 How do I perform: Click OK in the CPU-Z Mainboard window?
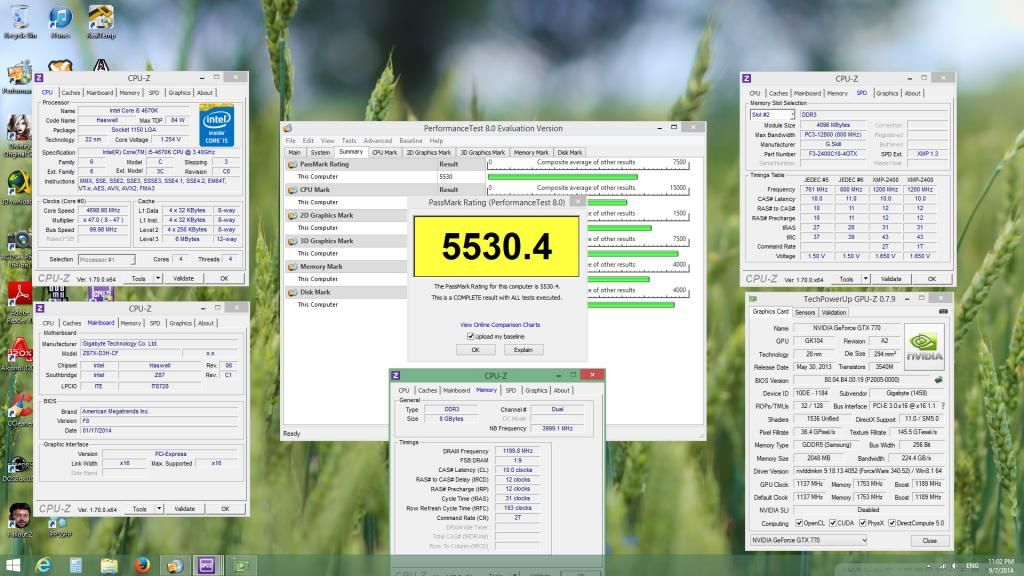(x=225, y=508)
